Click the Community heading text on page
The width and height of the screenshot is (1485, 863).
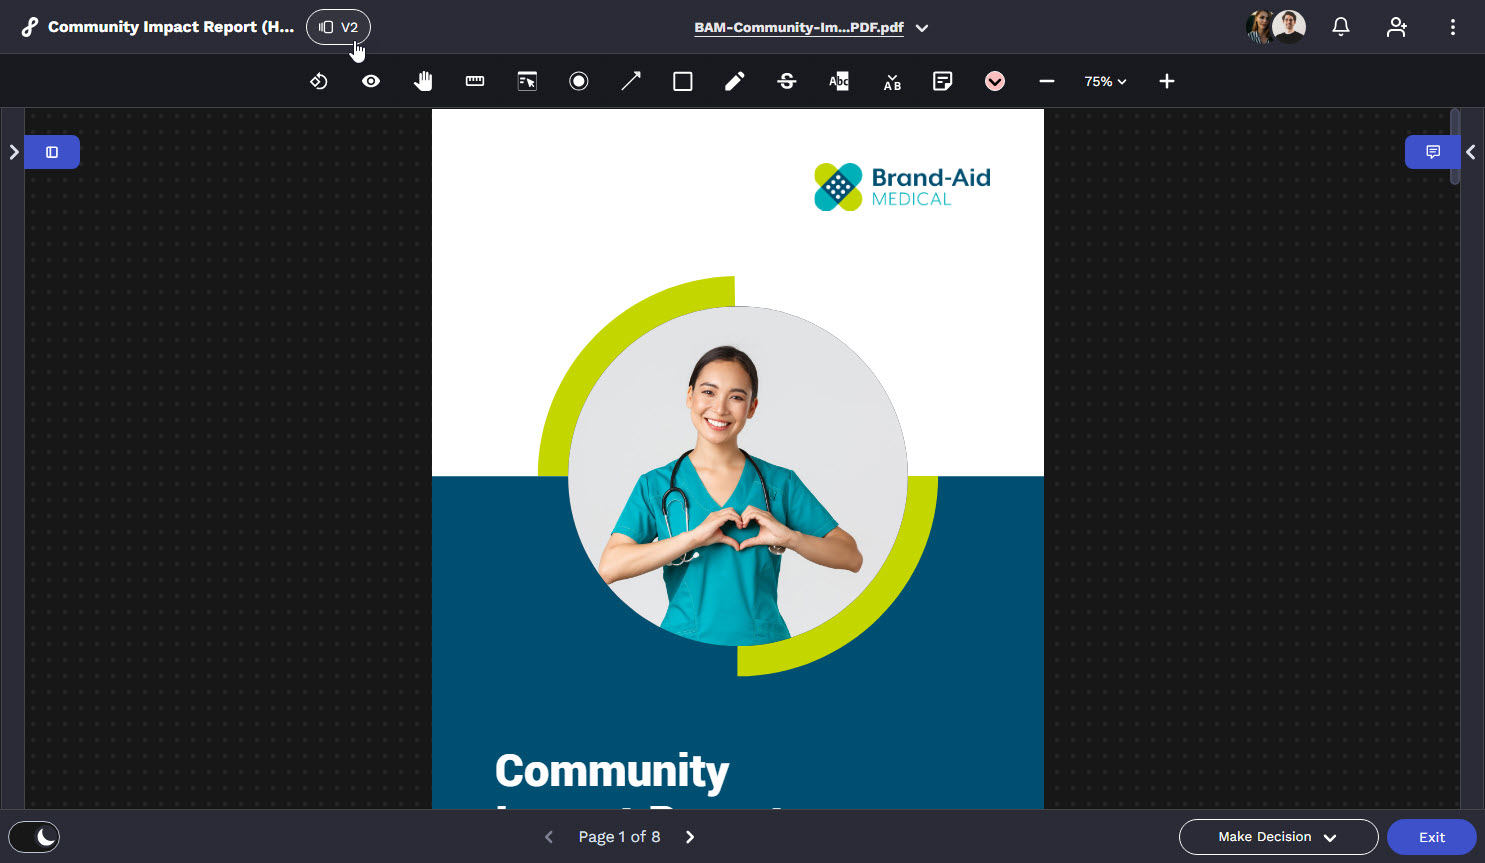pos(612,771)
